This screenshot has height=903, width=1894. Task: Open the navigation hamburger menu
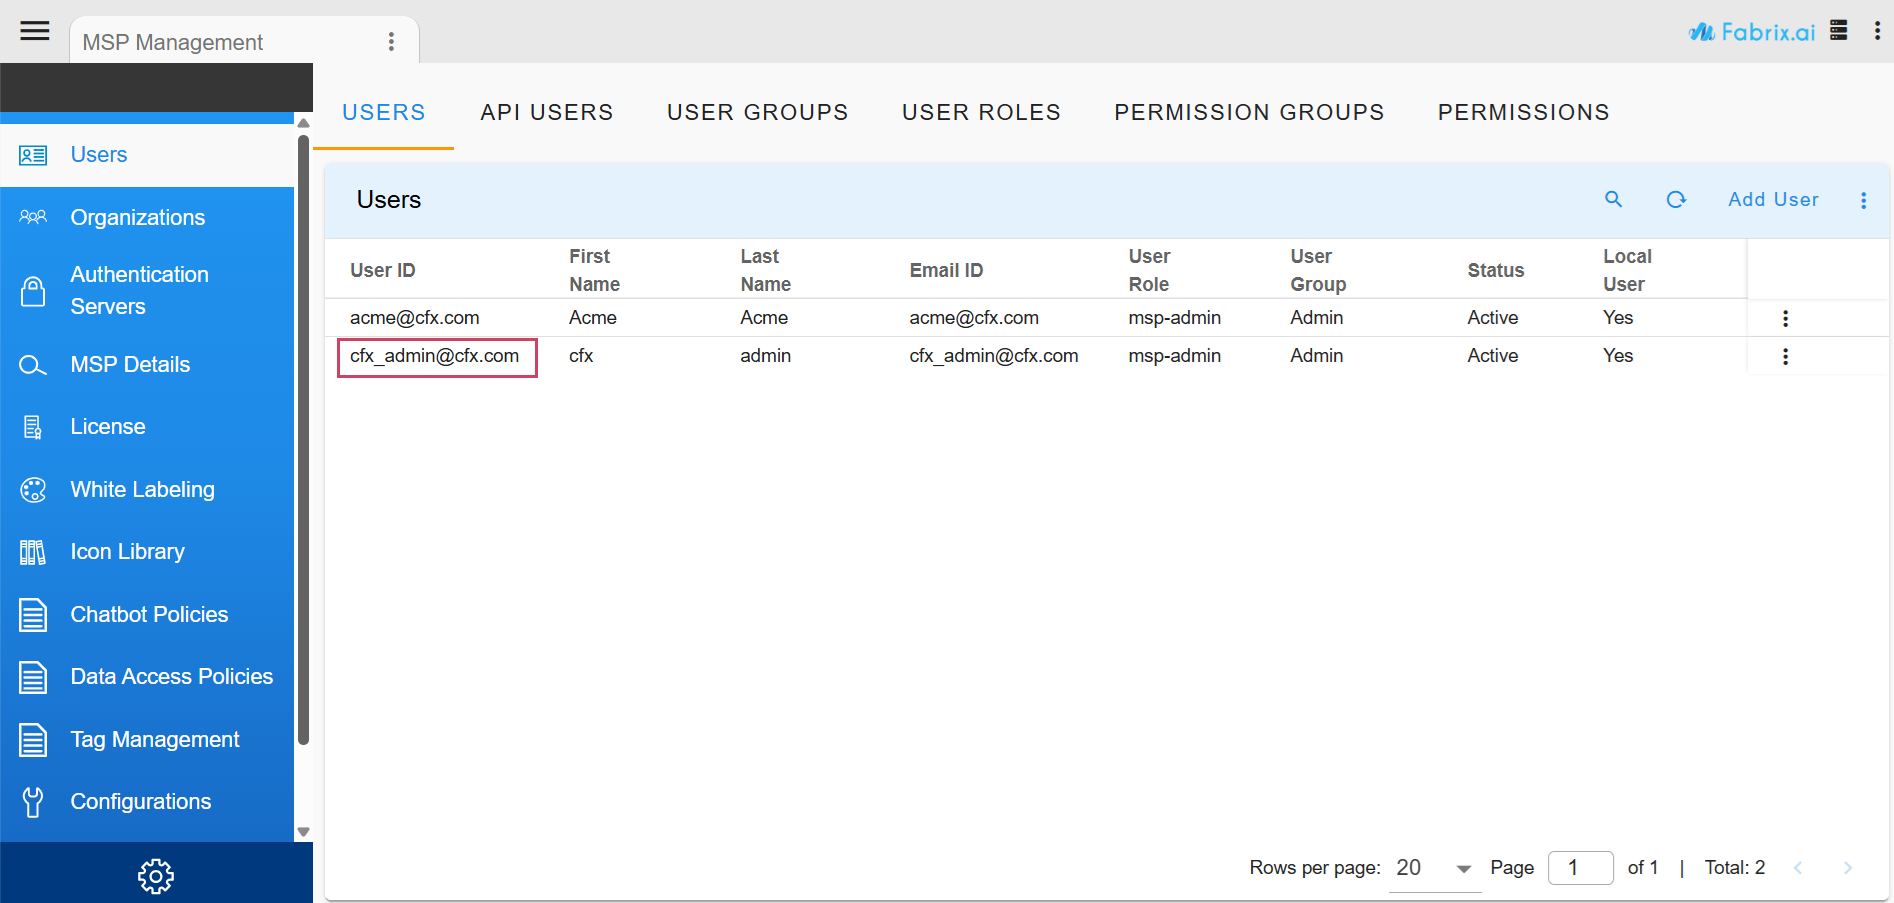click(x=34, y=31)
